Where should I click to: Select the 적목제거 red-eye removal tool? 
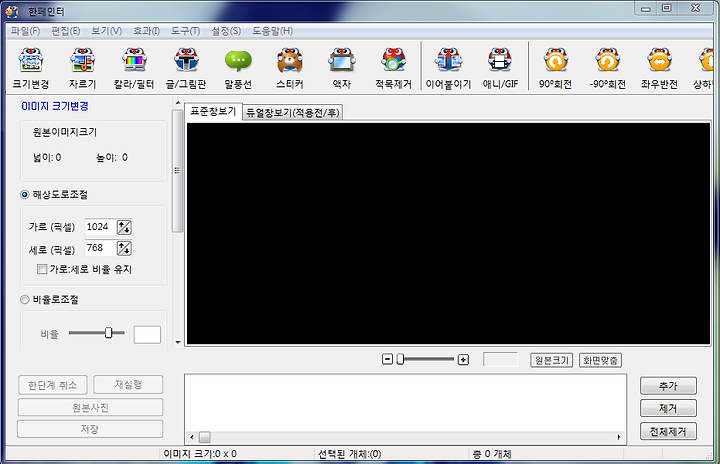point(394,68)
